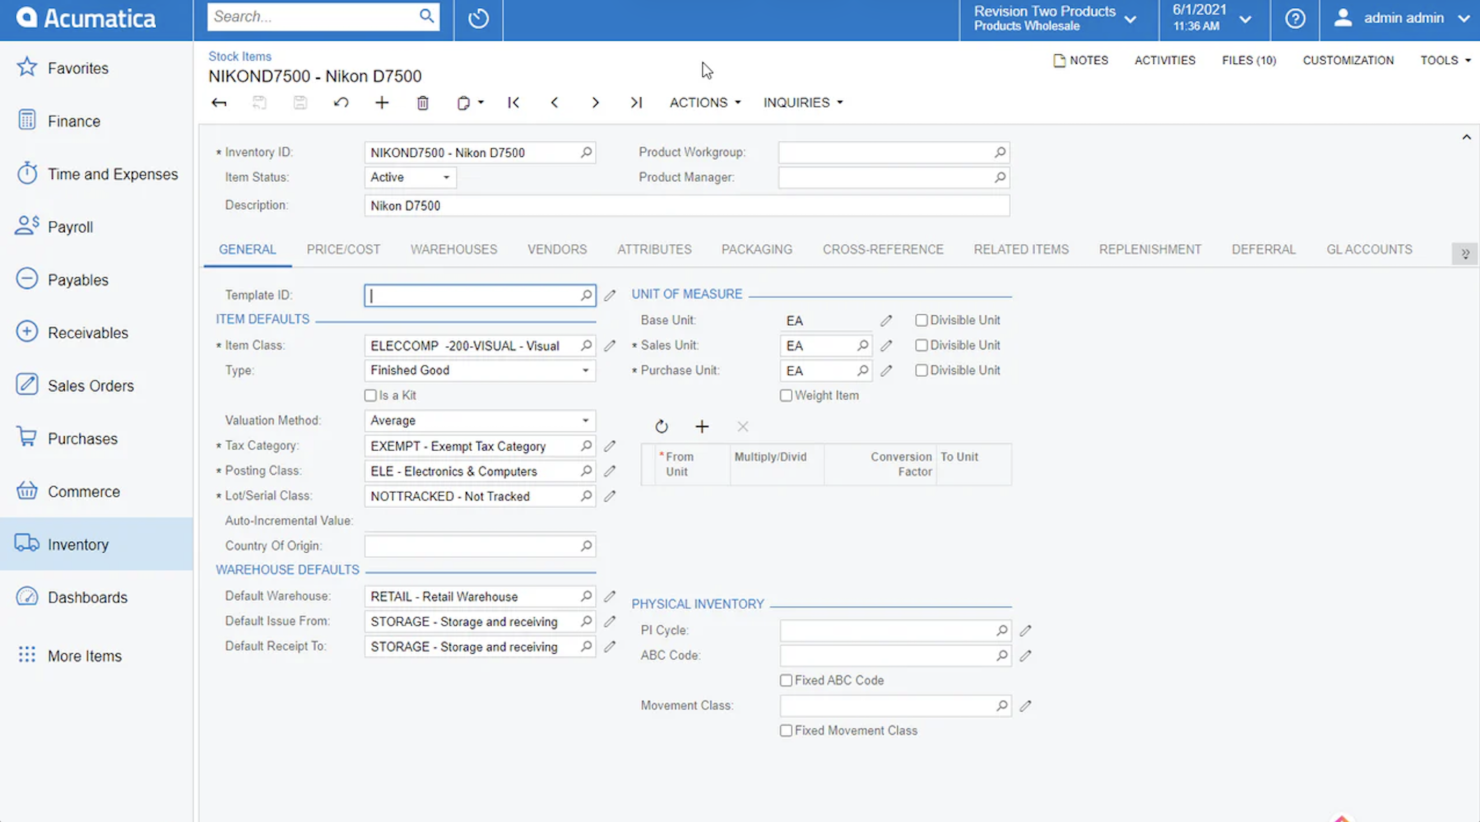1480x822 pixels.
Task: Open the Item Status dropdown
Action: click(x=448, y=177)
